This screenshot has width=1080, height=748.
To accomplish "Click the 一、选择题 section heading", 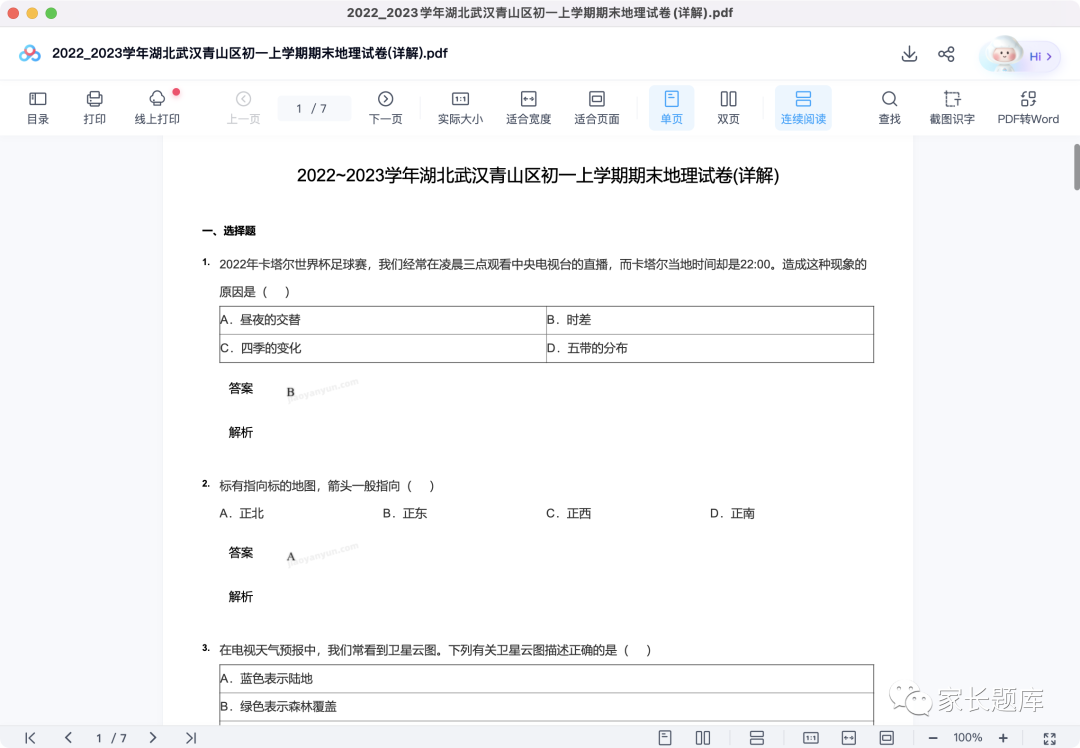I will click(229, 231).
